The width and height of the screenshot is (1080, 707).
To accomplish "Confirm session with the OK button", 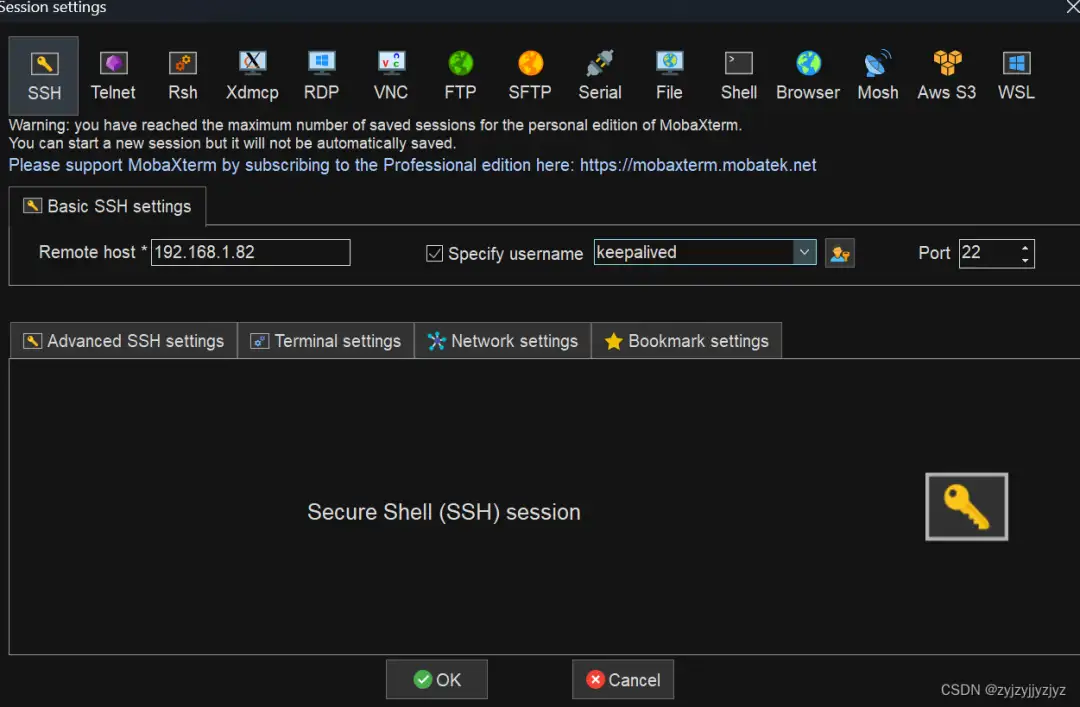I will coord(437,679).
